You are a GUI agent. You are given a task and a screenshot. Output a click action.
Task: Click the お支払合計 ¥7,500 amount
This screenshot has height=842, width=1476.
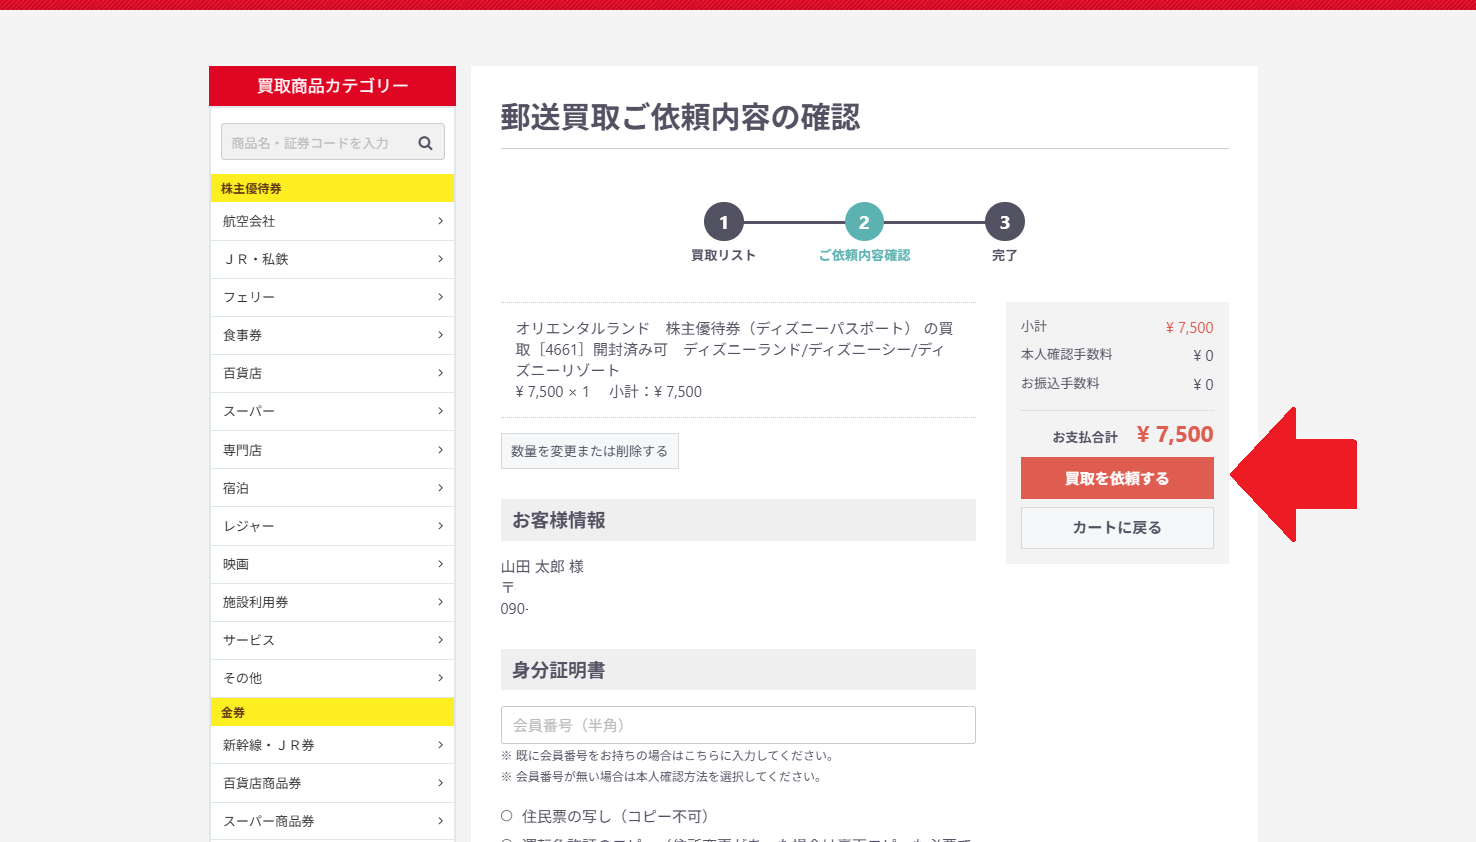tap(1175, 434)
